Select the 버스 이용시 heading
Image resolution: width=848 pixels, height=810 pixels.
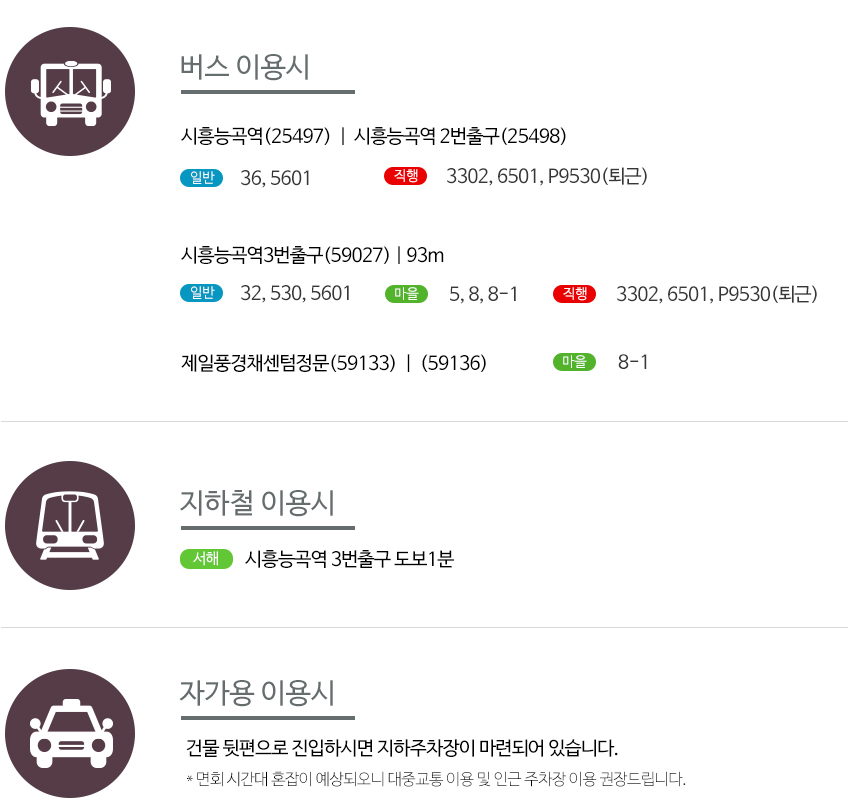coord(244,68)
